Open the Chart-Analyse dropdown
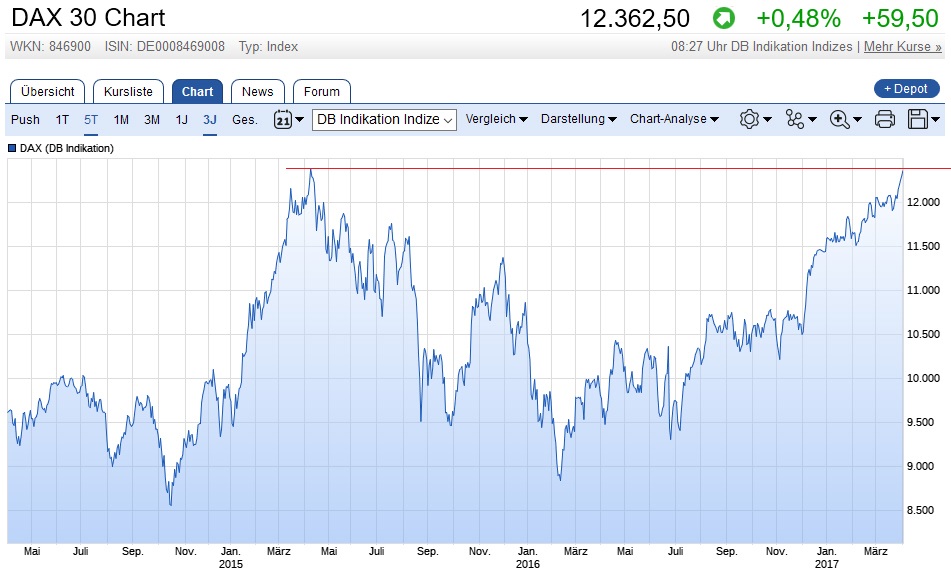 [674, 120]
